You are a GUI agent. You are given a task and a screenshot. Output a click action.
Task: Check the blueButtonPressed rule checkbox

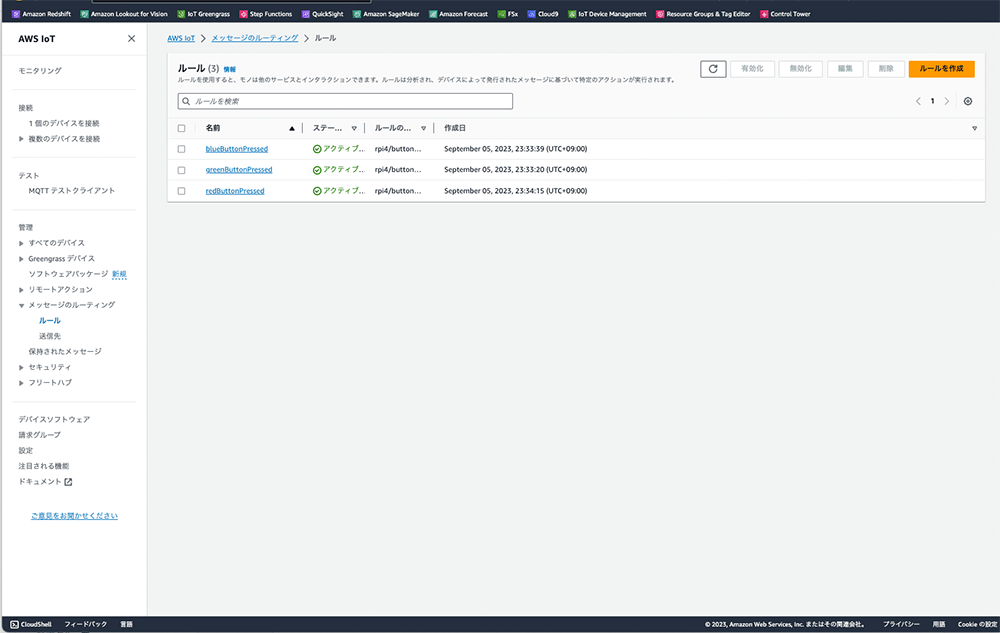click(181, 149)
